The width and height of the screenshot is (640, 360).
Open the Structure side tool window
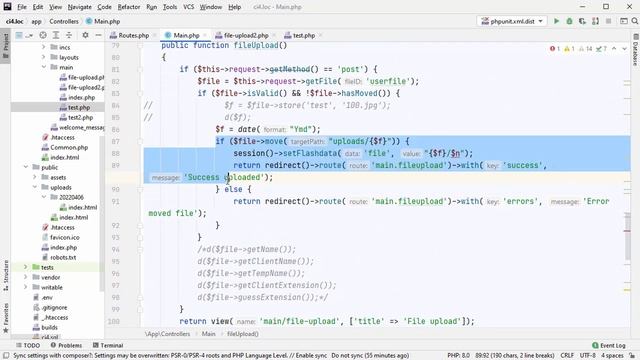point(5,276)
